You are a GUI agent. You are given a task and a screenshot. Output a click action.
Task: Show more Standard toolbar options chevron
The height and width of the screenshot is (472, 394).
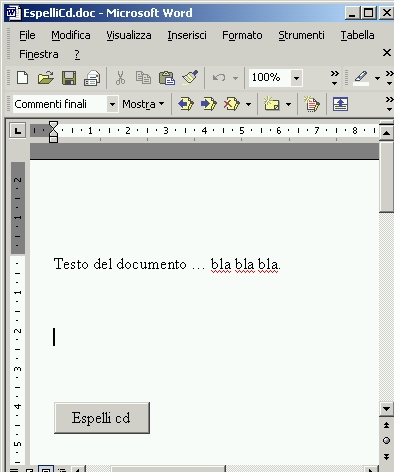[x=334, y=78]
